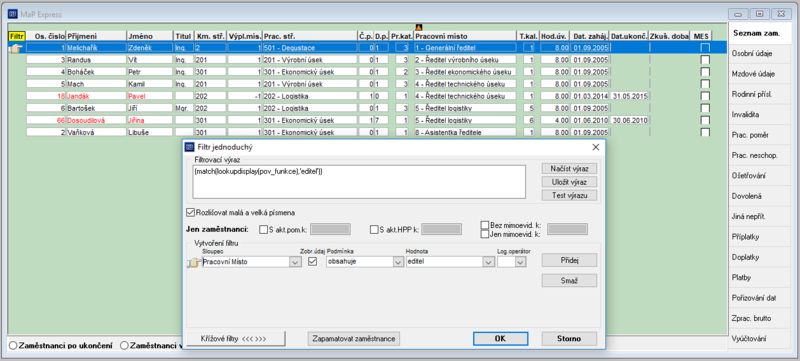
Task: Expand the Sloupec dropdown showing Pracovní Místo
Action: (x=294, y=262)
